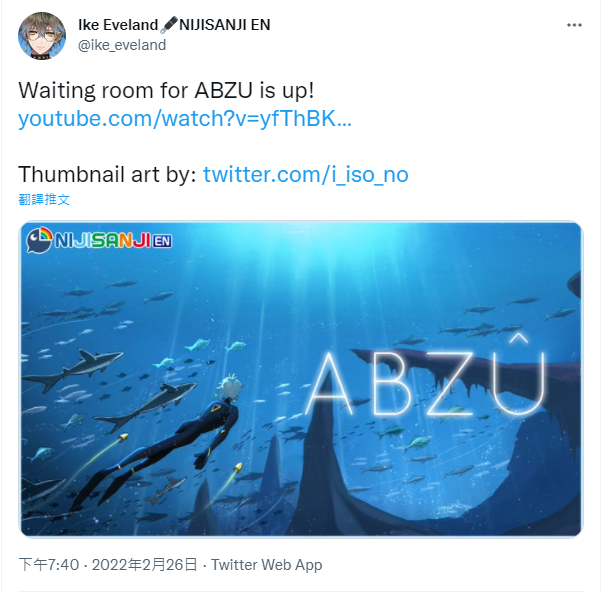Click the pen emoji beside Ike Eveland's name

tap(168, 25)
